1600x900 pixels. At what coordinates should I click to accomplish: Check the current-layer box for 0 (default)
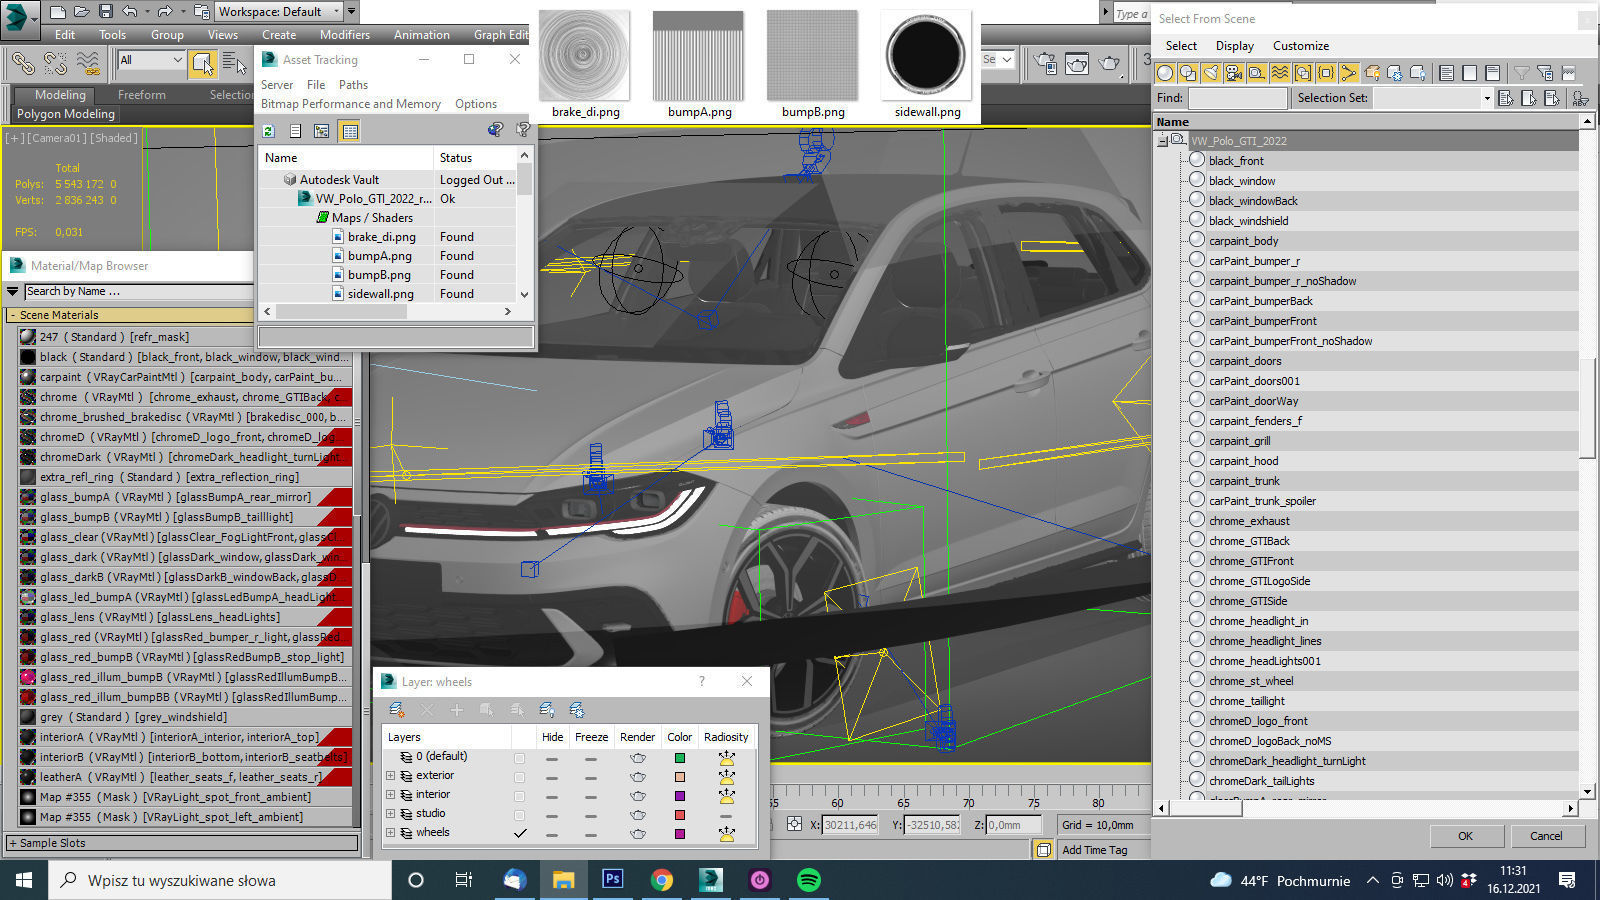coord(519,758)
